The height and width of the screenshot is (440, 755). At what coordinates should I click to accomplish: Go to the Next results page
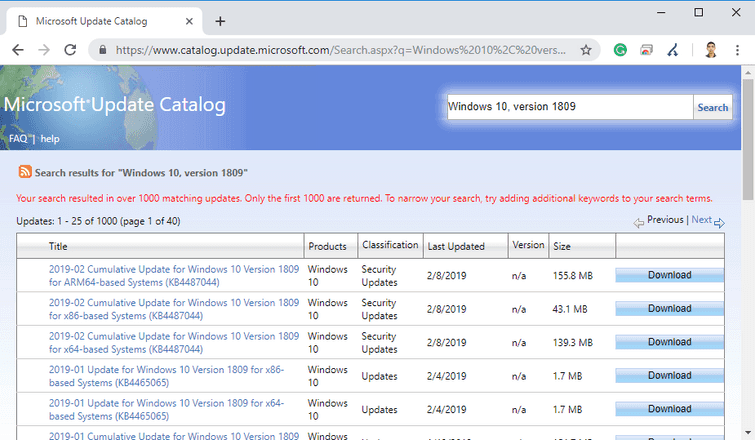pos(701,220)
